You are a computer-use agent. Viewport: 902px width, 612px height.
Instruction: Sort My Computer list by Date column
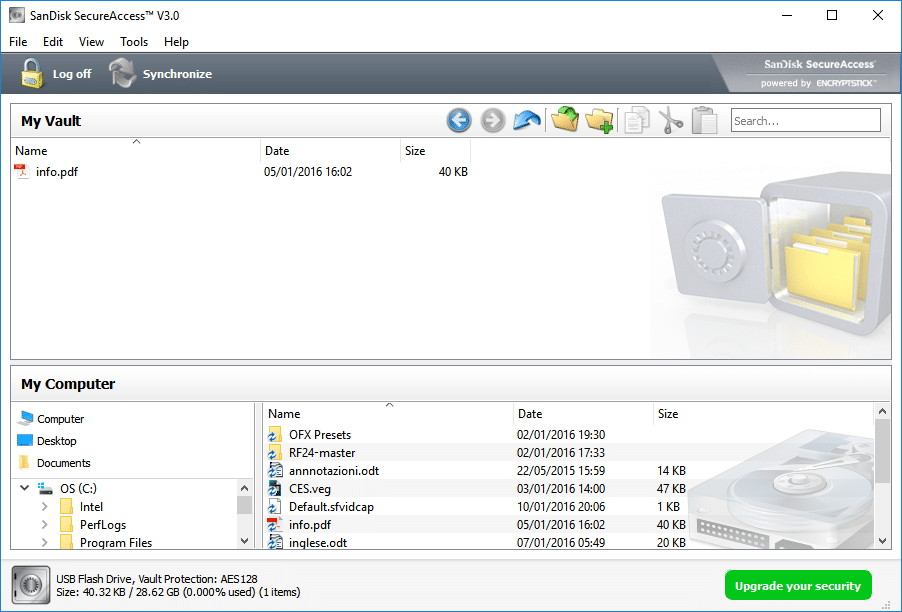[x=583, y=414]
